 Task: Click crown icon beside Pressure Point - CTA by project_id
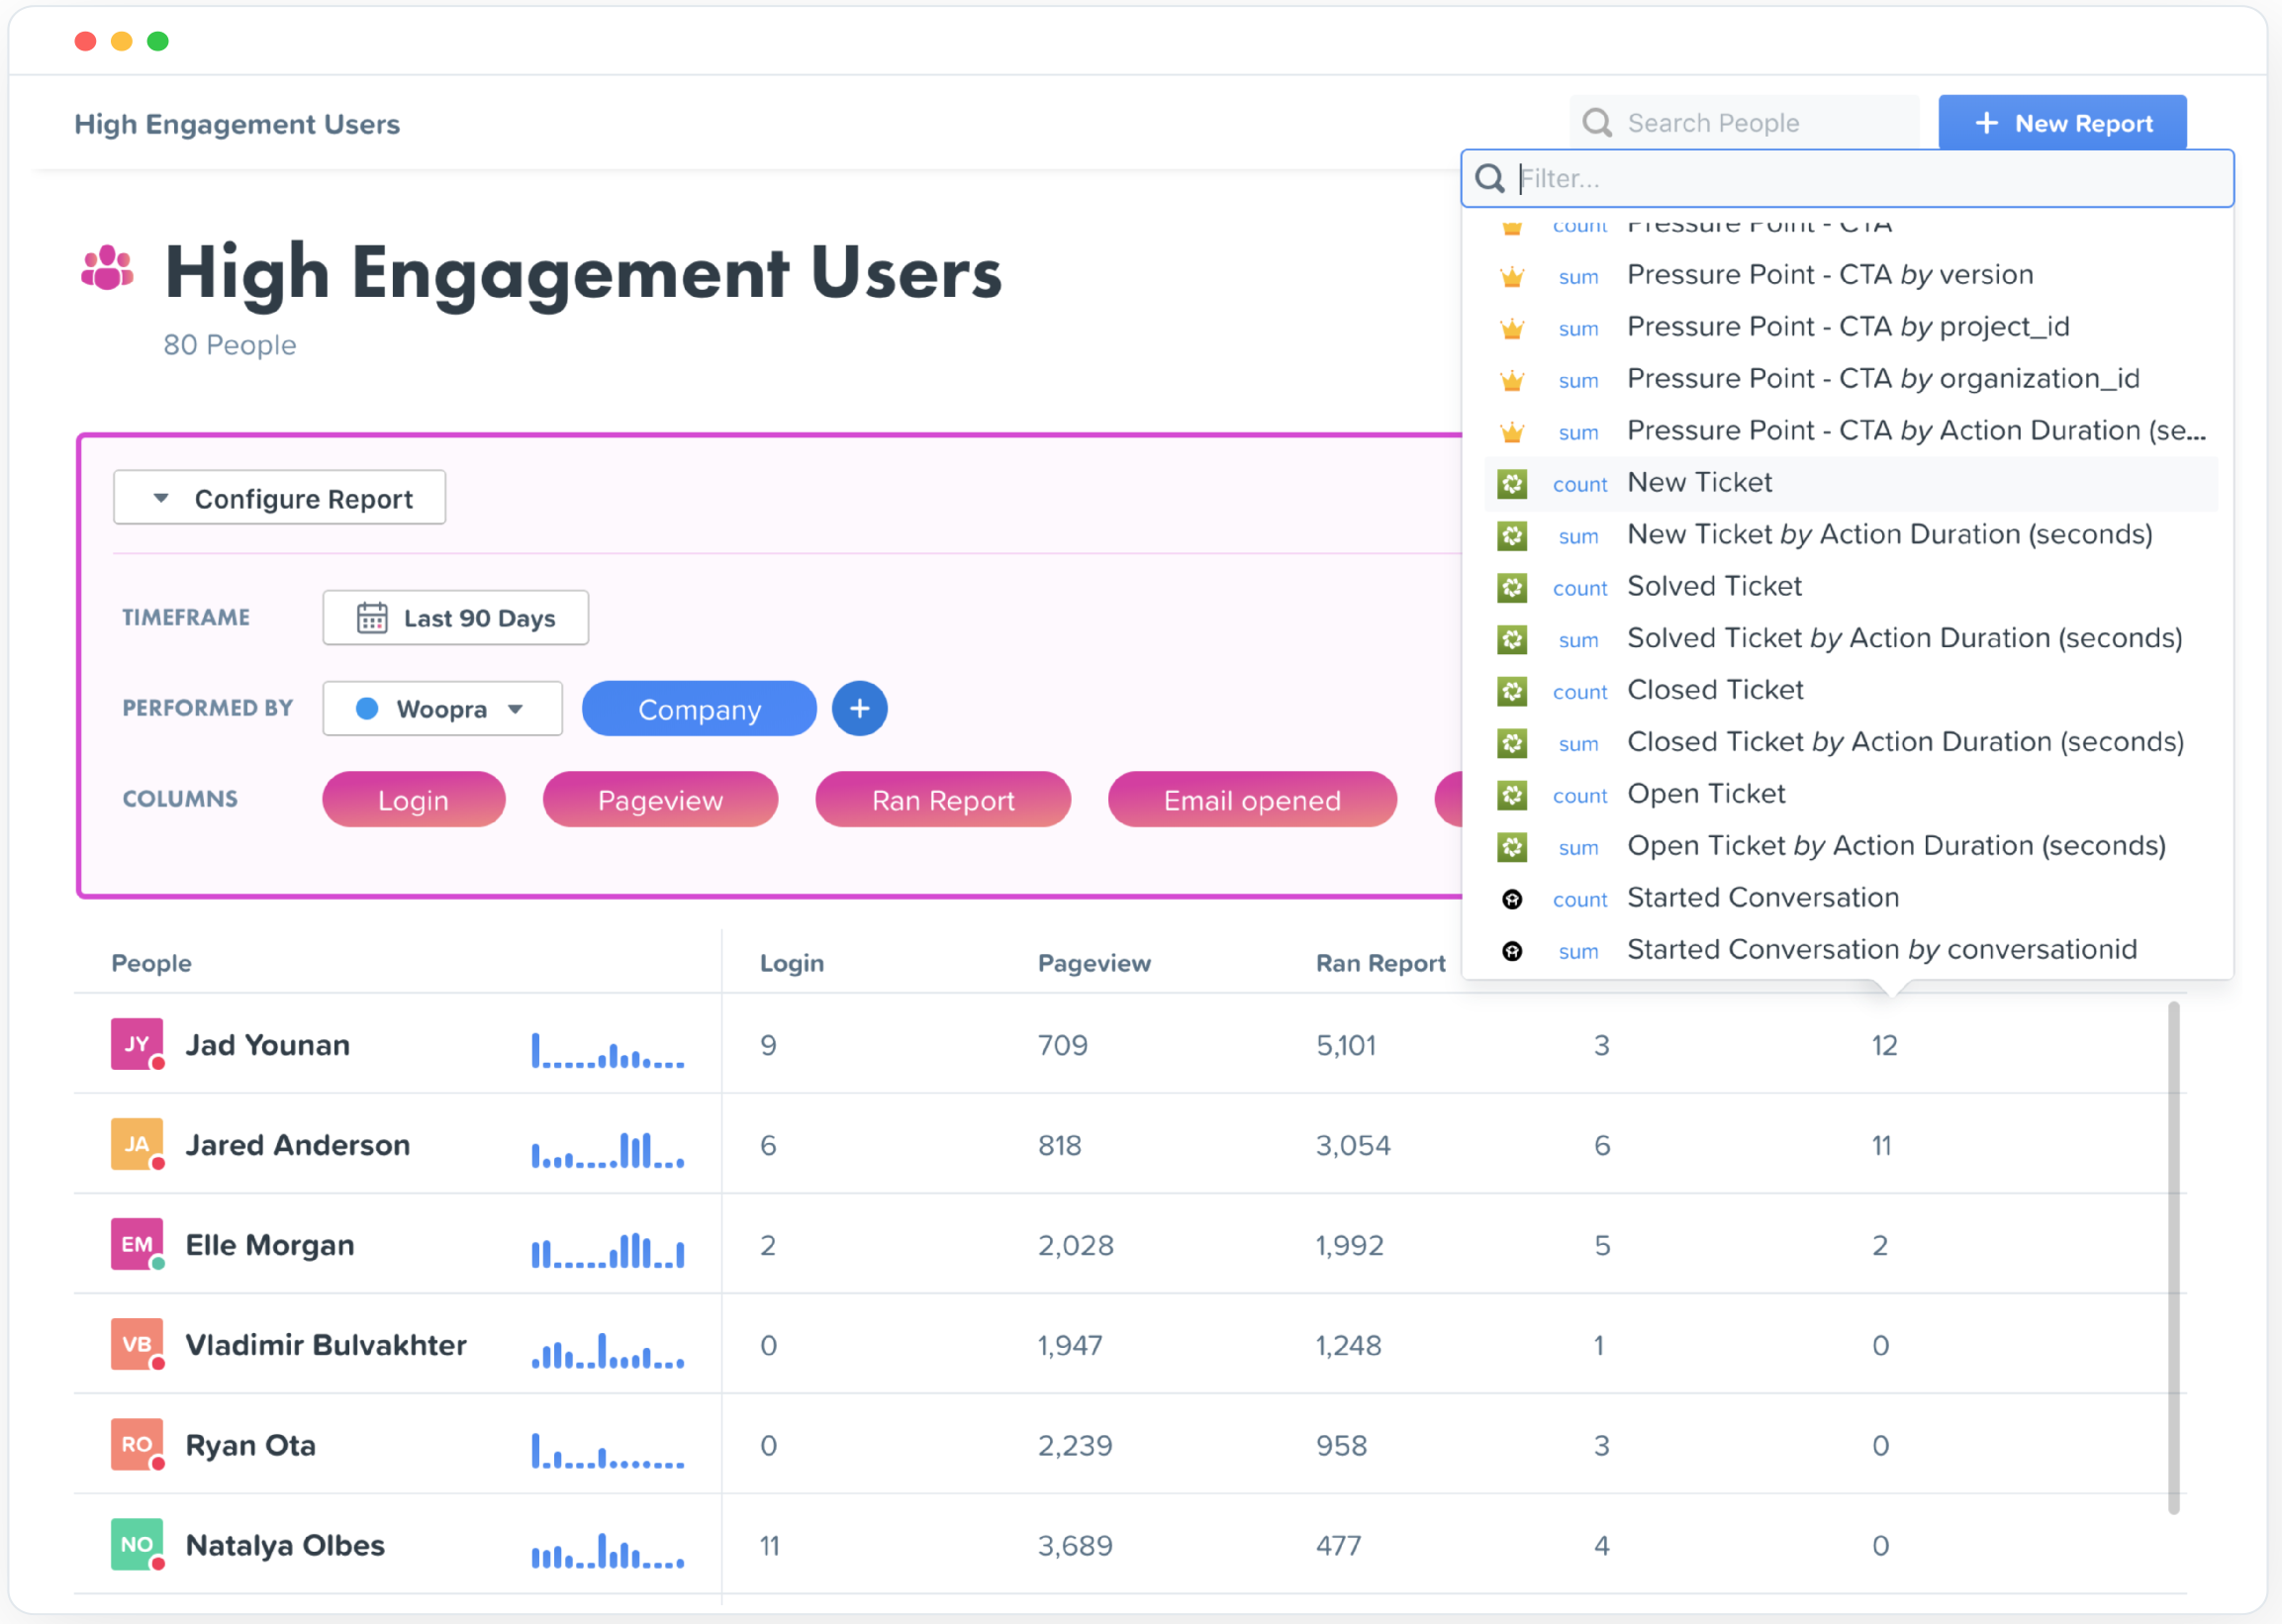pyautogui.click(x=1512, y=328)
